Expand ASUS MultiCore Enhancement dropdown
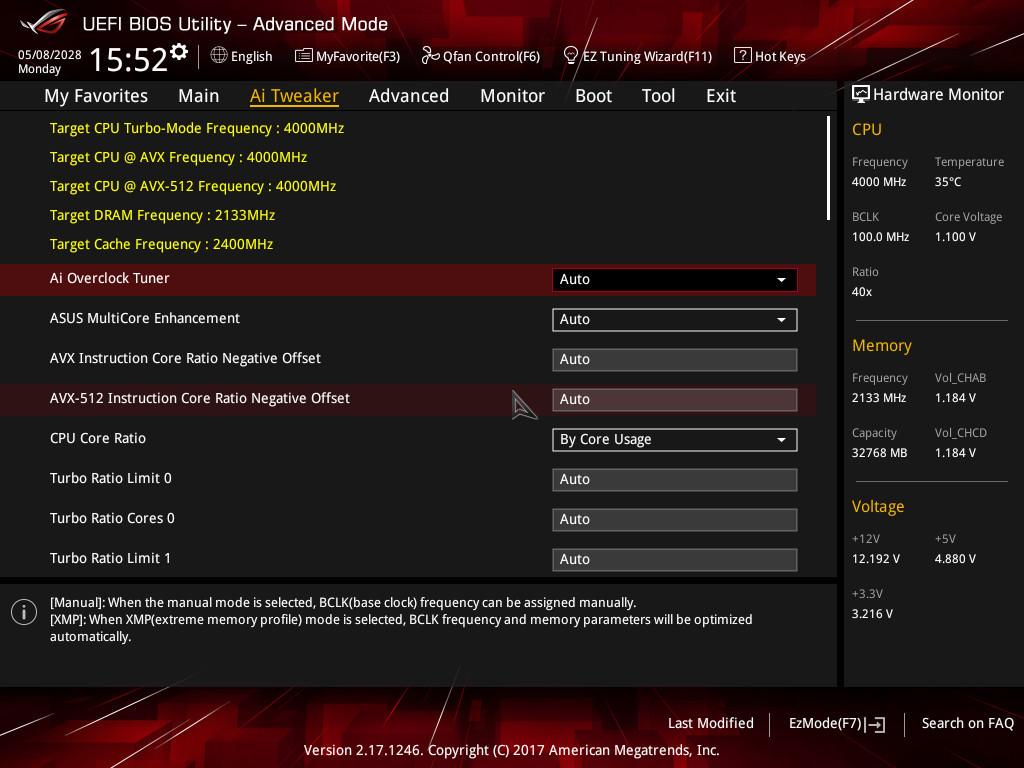 point(674,320)
